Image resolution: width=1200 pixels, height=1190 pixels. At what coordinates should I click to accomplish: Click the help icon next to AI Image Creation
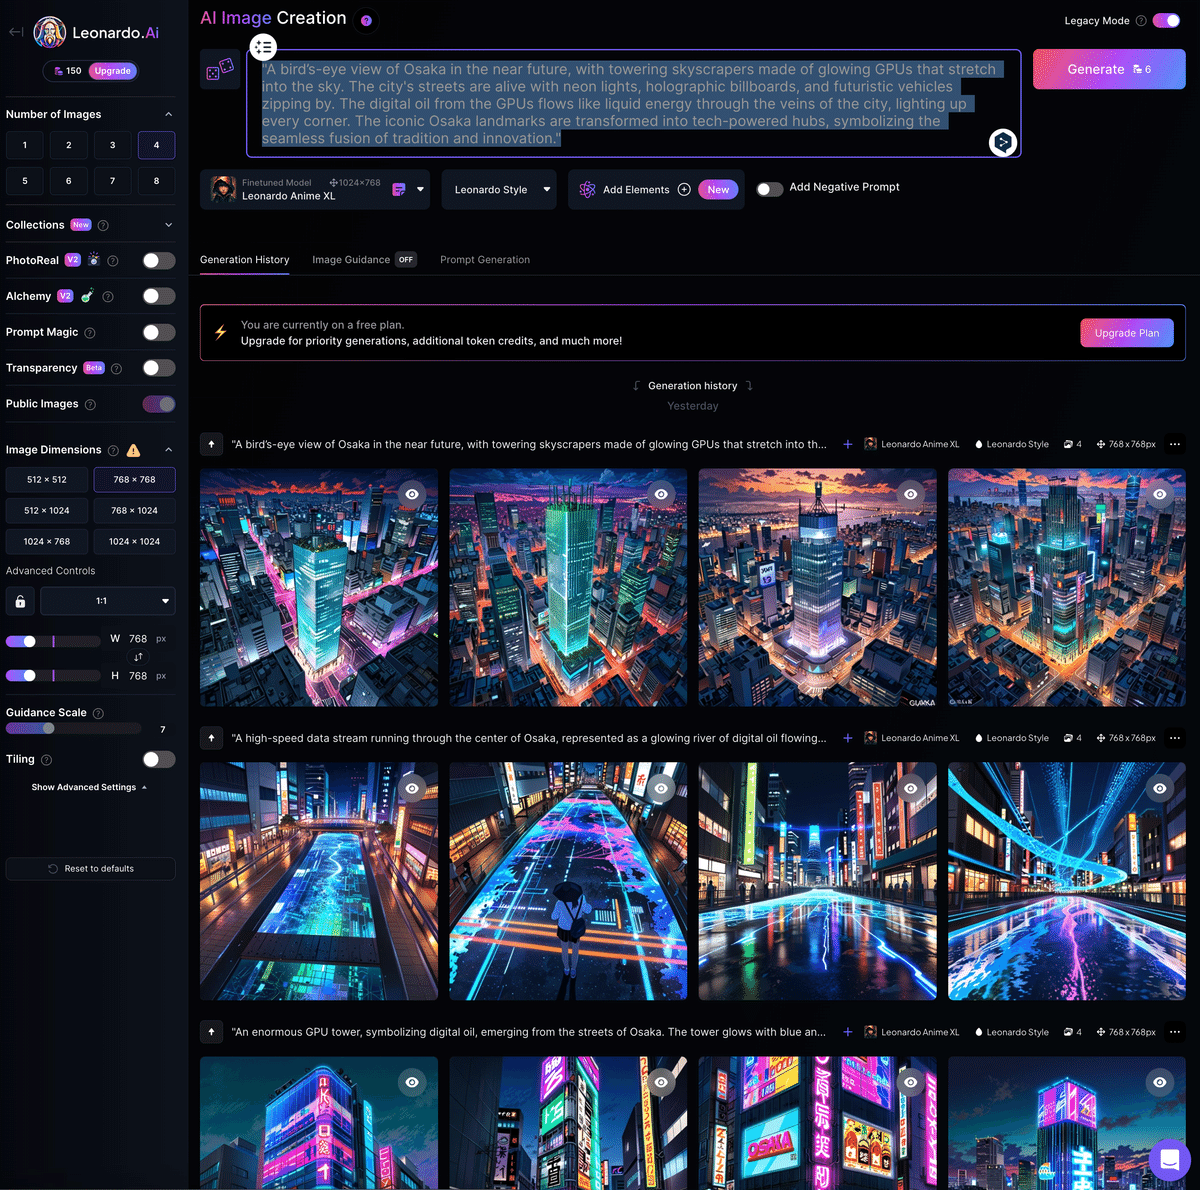click(366, 20)
